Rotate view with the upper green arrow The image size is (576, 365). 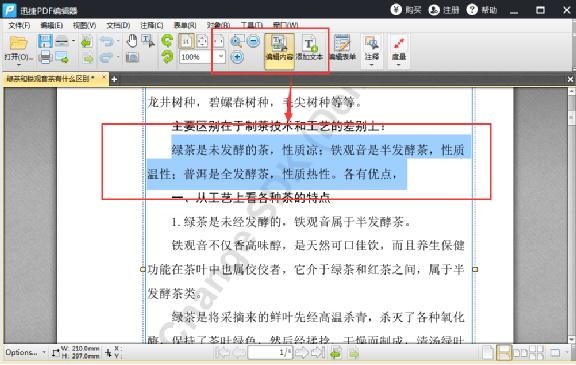click(x=168, y=40)
